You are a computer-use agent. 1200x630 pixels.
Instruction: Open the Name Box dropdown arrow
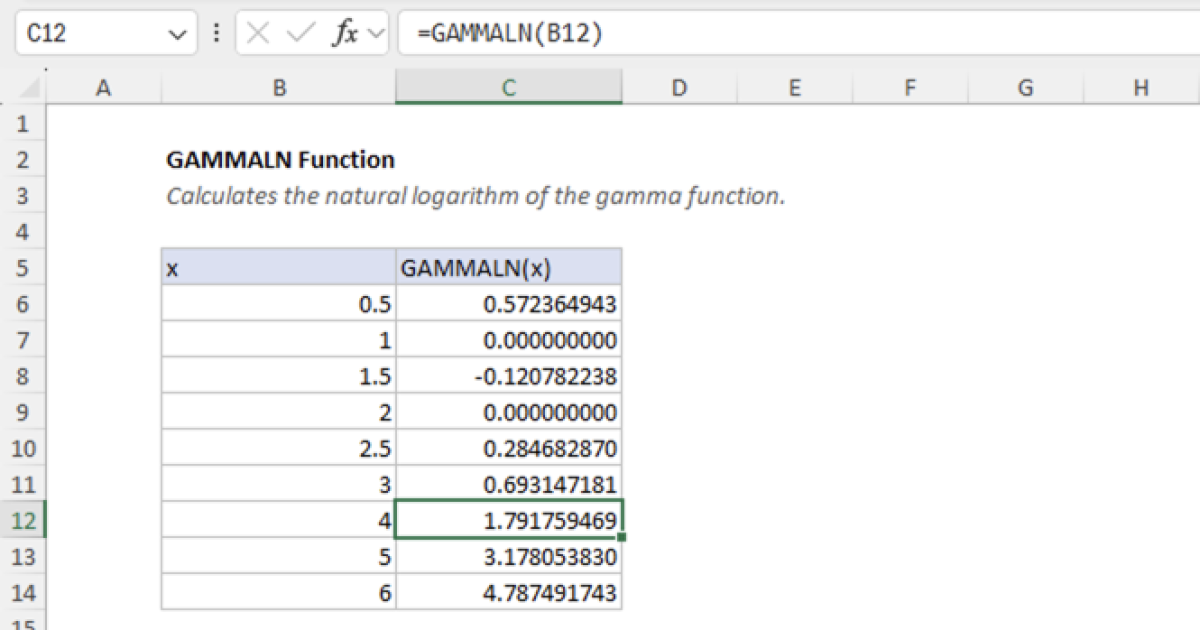[178, 33]
